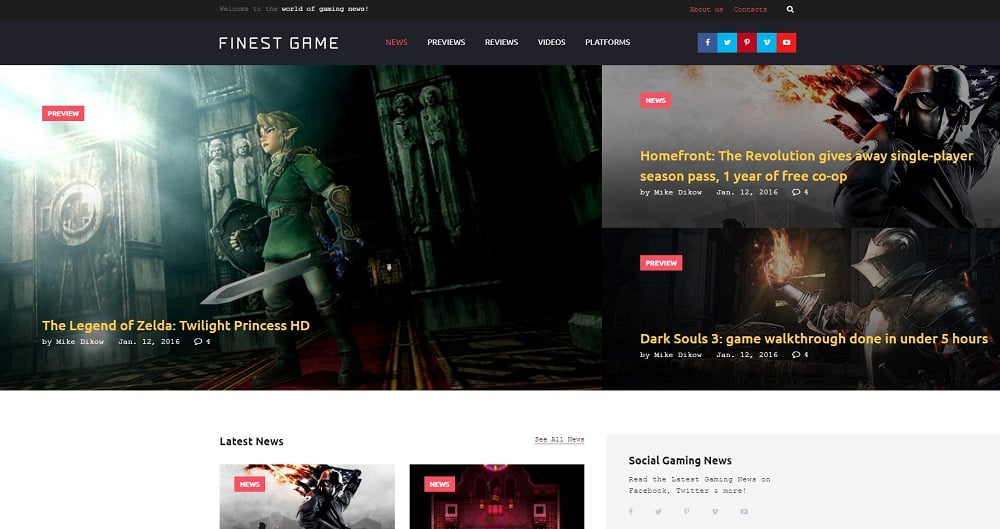Click the Contacts link
This screenshot has width=1000, height=529.
point(750,10)
